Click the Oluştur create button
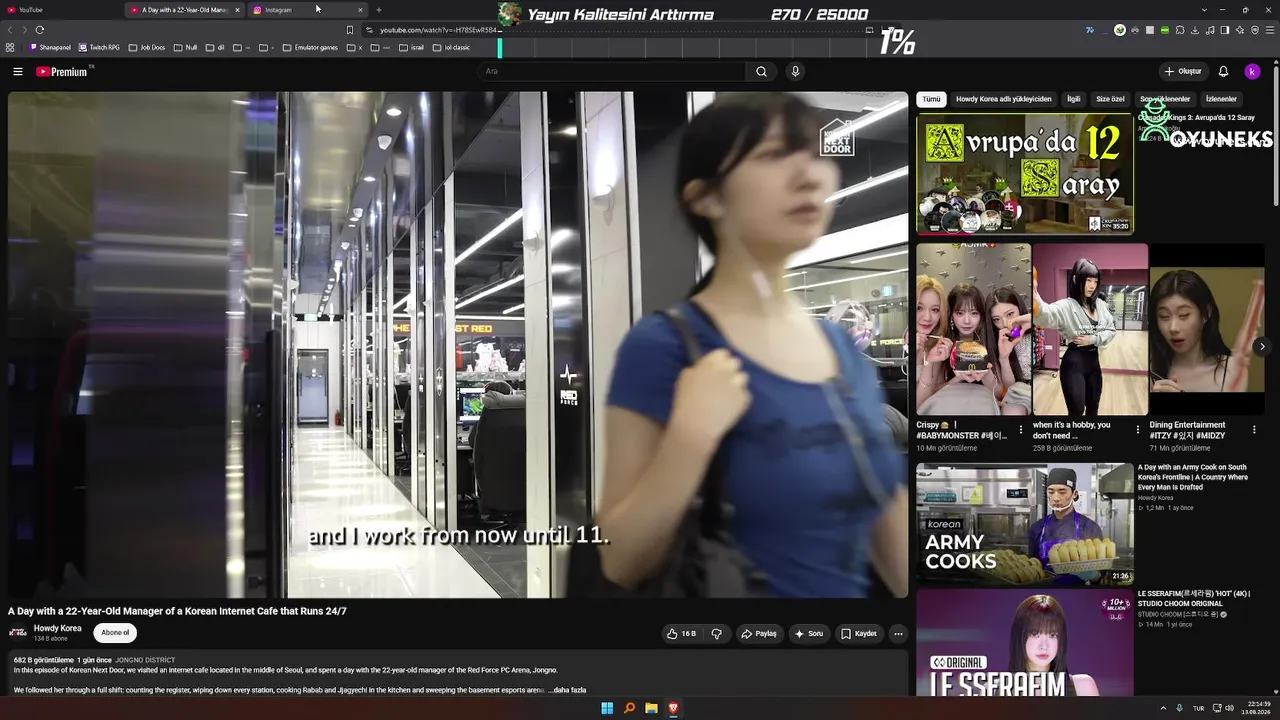1280x720 pixels. click(1183, 72)
